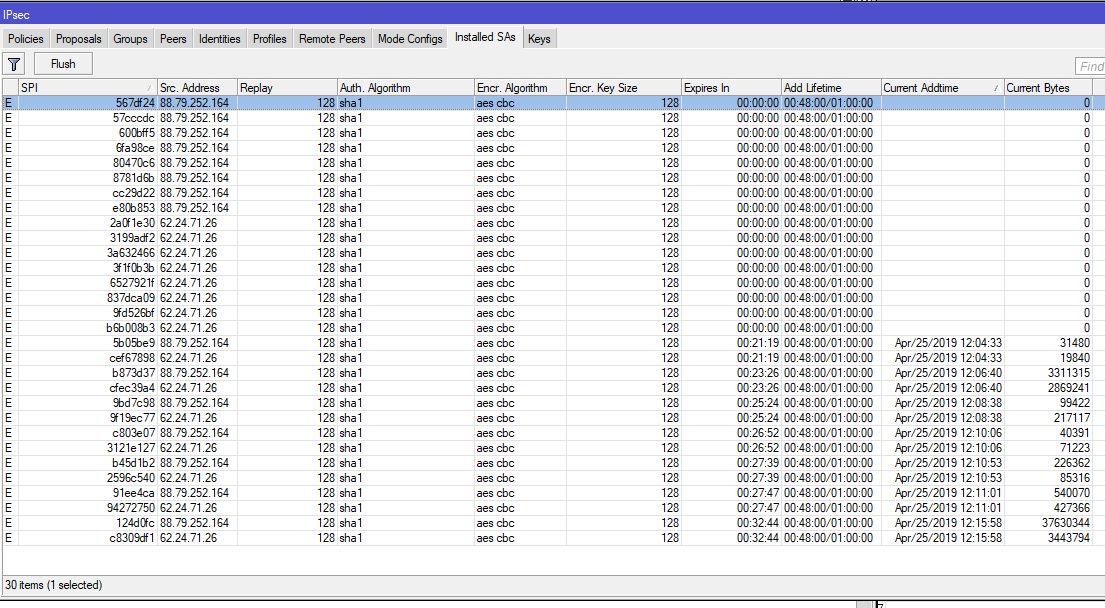Select the Installed SAs tab

[486, 37]
